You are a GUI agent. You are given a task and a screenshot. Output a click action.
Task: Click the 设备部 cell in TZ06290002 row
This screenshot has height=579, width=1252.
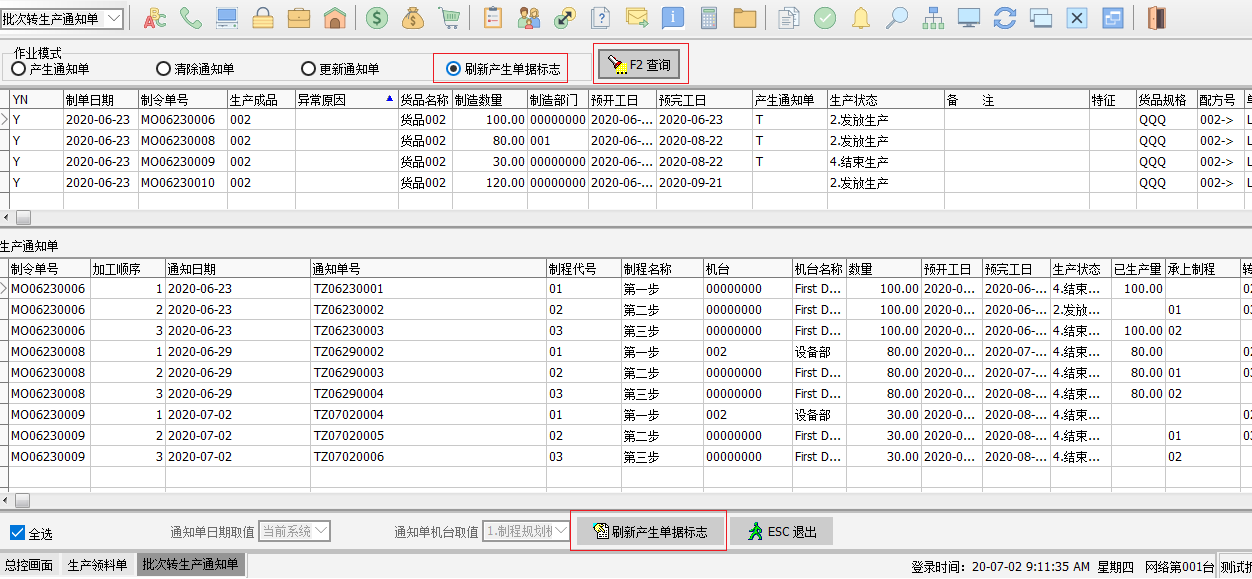[818, 352]
